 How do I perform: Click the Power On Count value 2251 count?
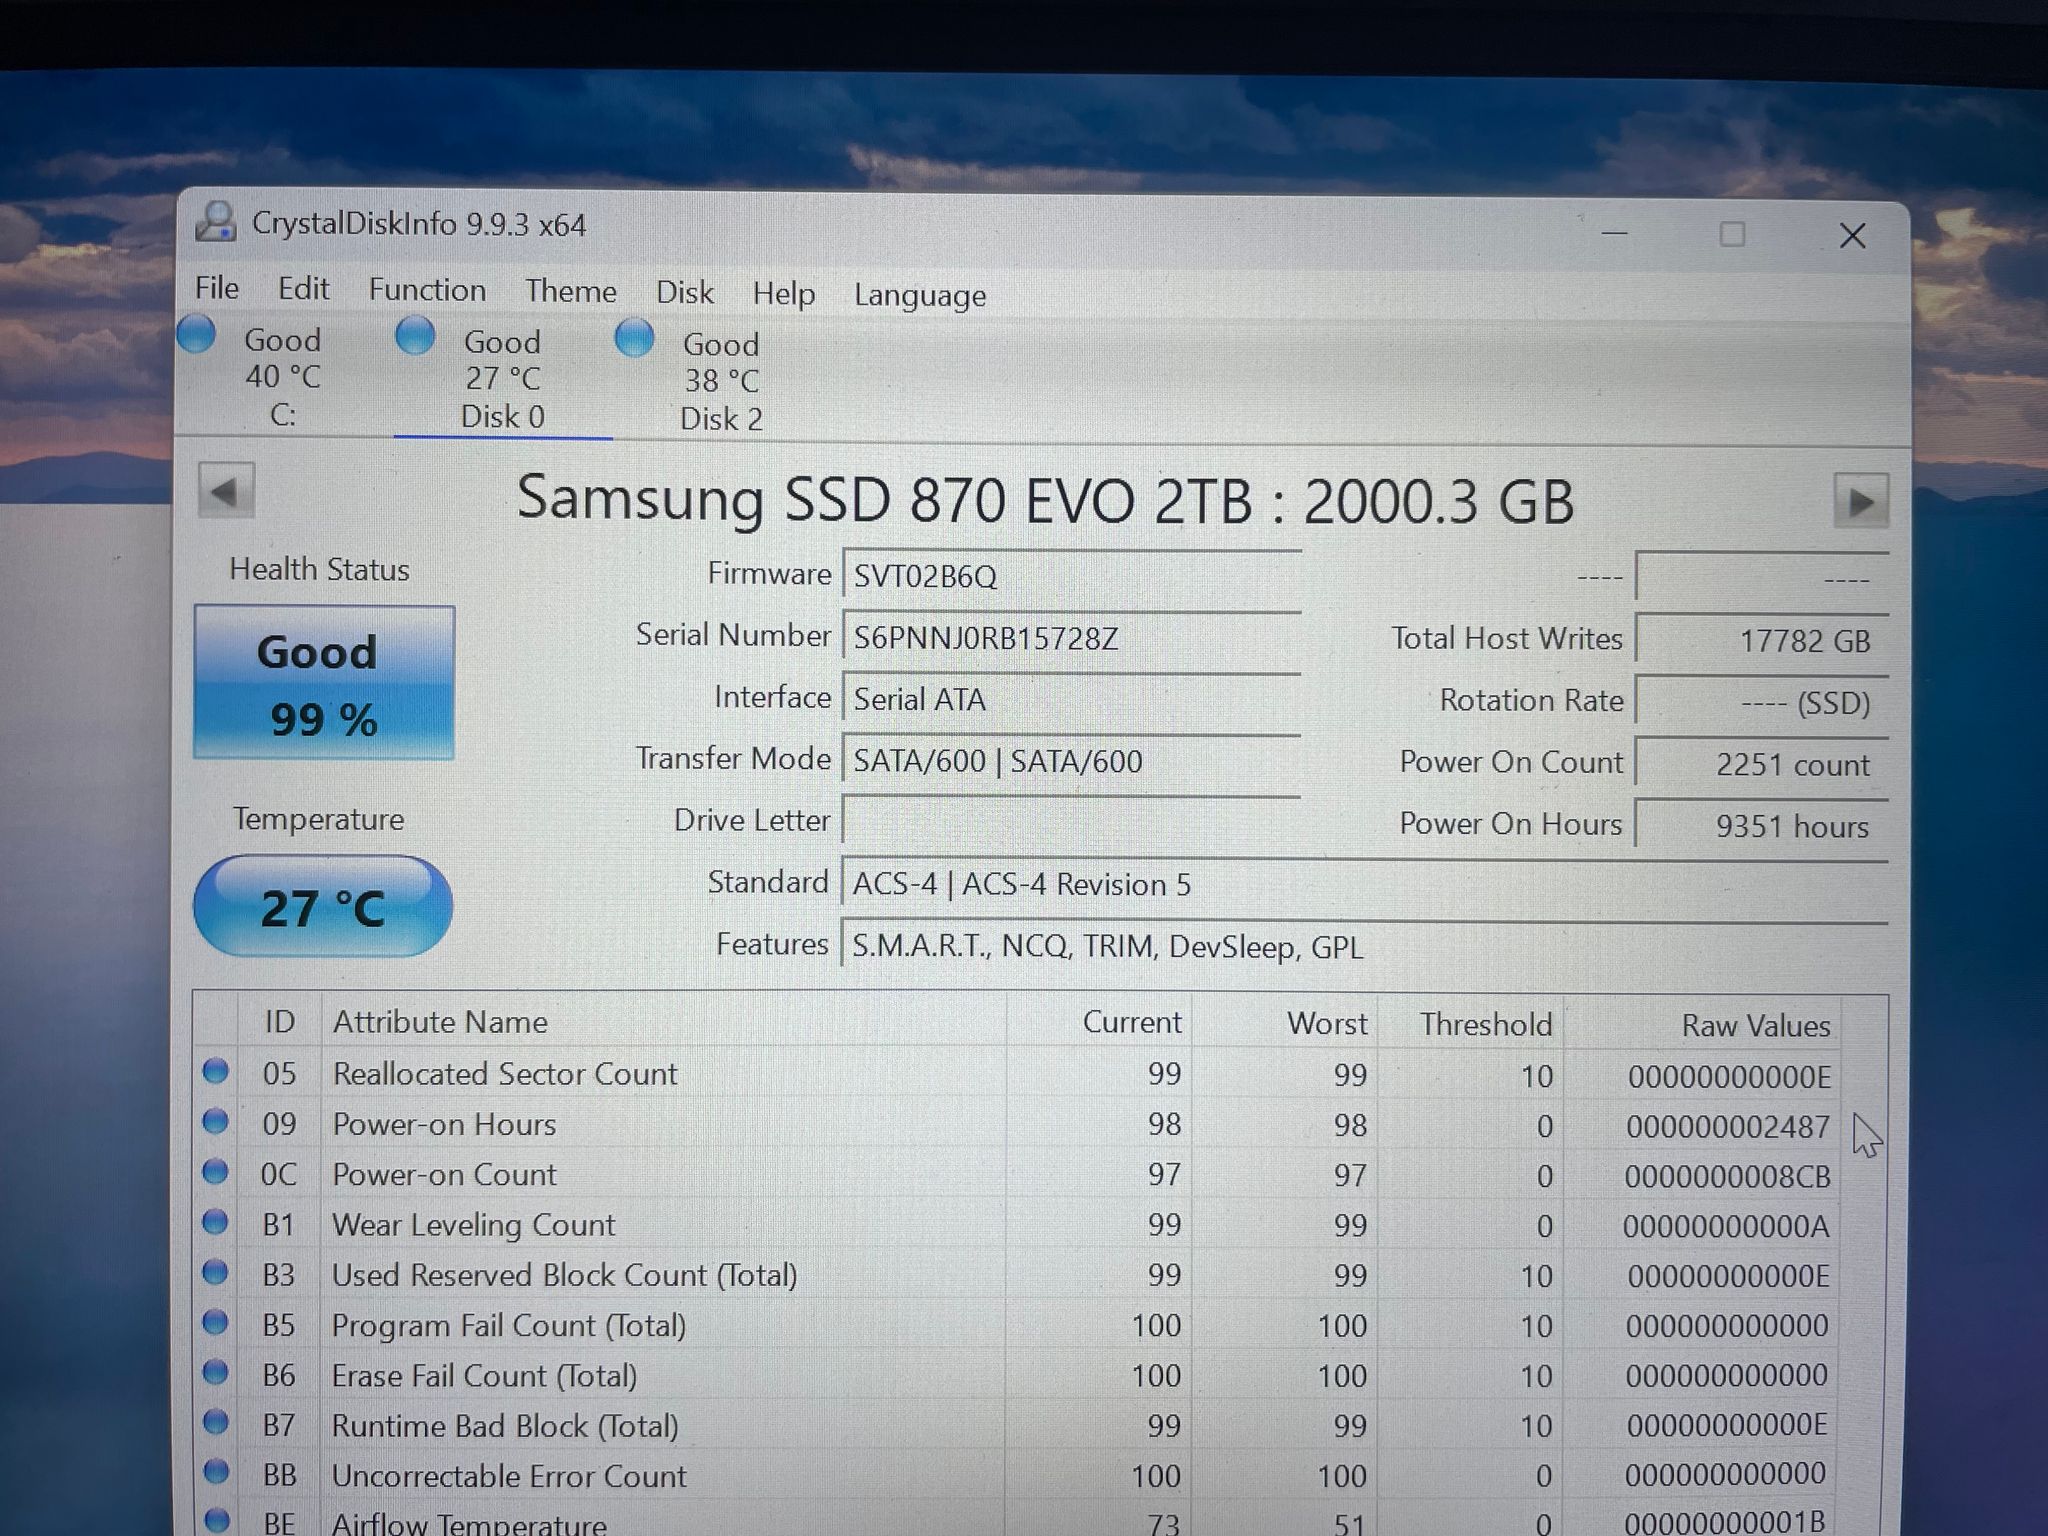click(1762, 764)
